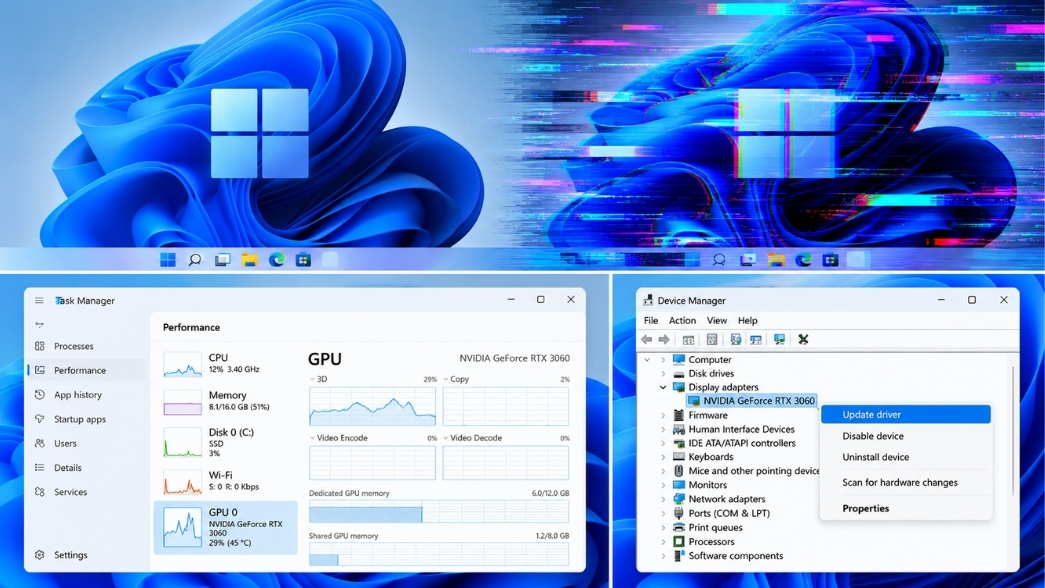Viewport: 1045px width, 588px height.
Task: Open Services page in Task Manager
Action: point(70,492)
